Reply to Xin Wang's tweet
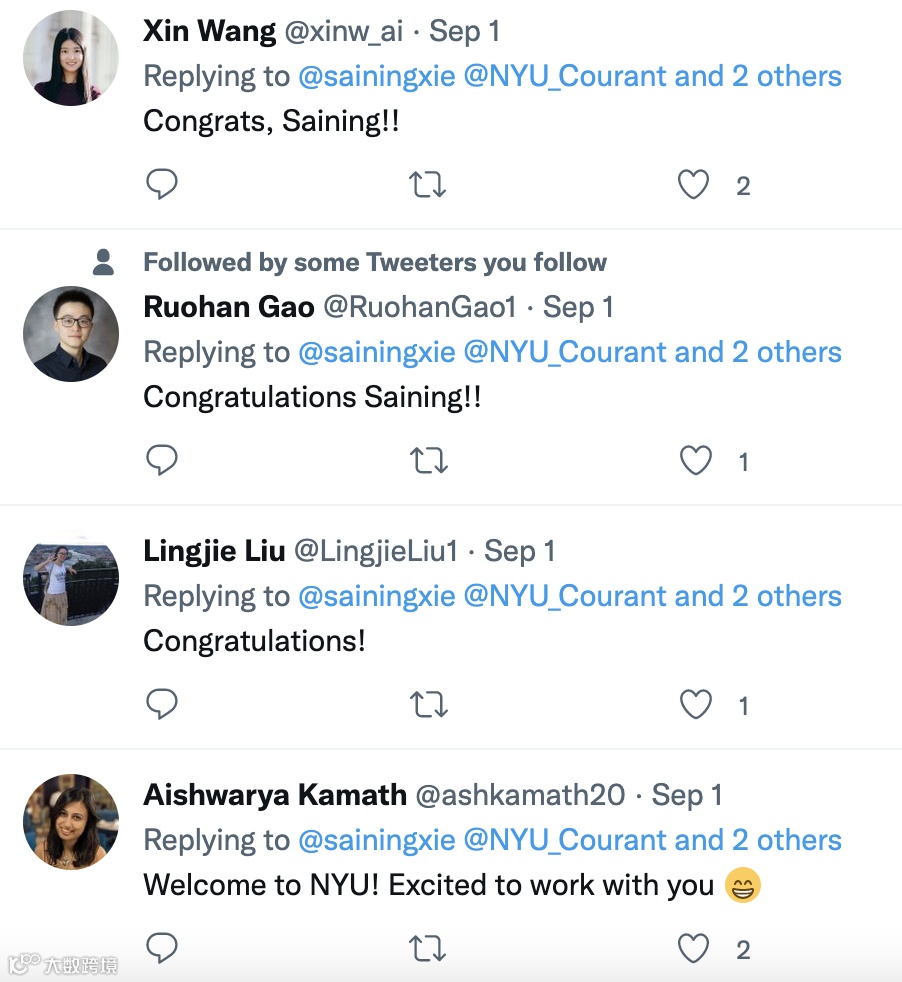Viewport: 902px width, 982px height. pos(162,185)
